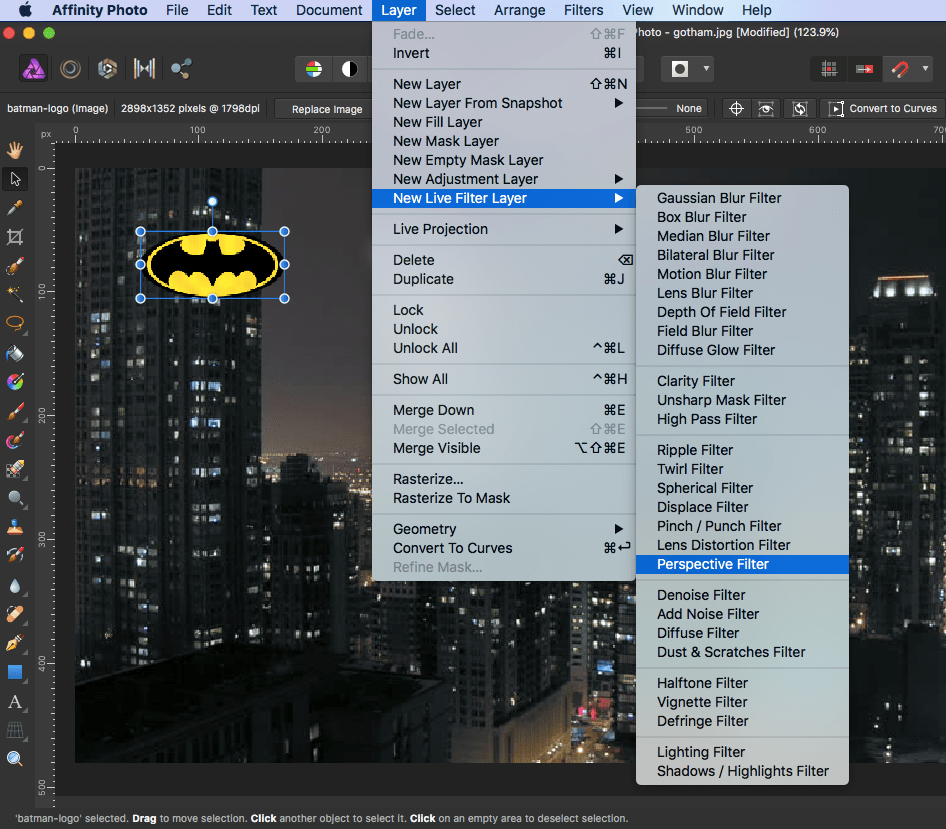Click the Convert to Curves button
The height and width of the screenshot is (829, 946).
pos(883,108)
